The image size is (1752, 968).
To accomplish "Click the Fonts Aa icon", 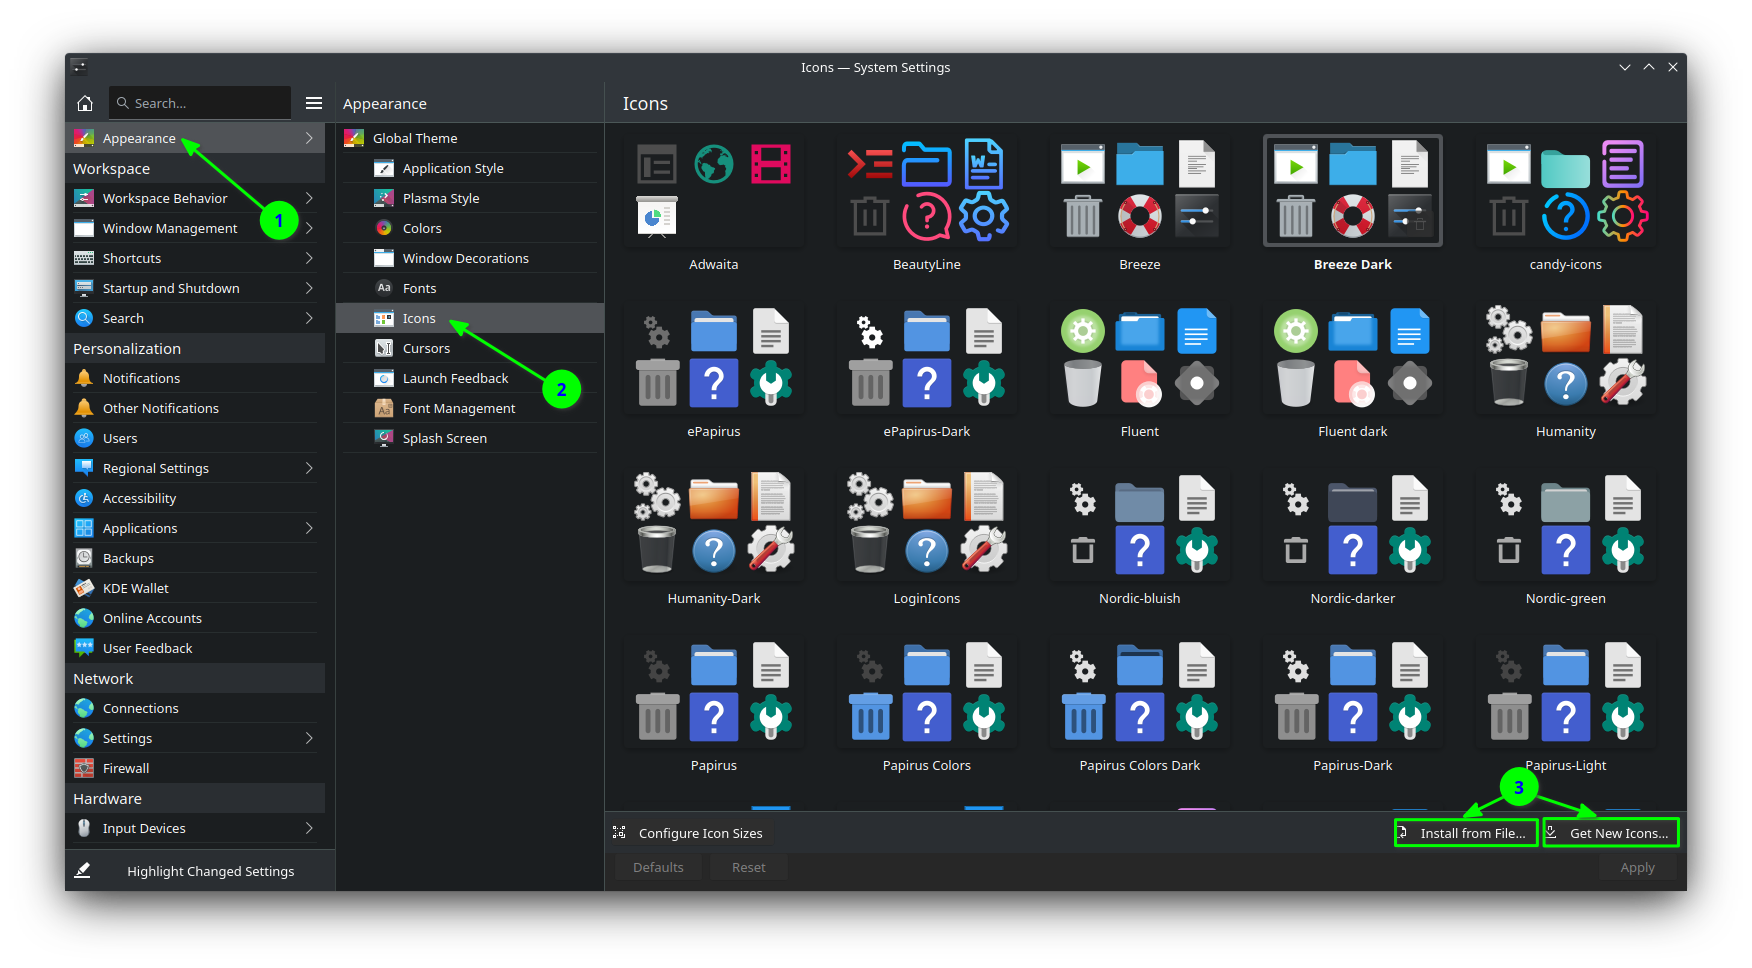I will 384,288.
